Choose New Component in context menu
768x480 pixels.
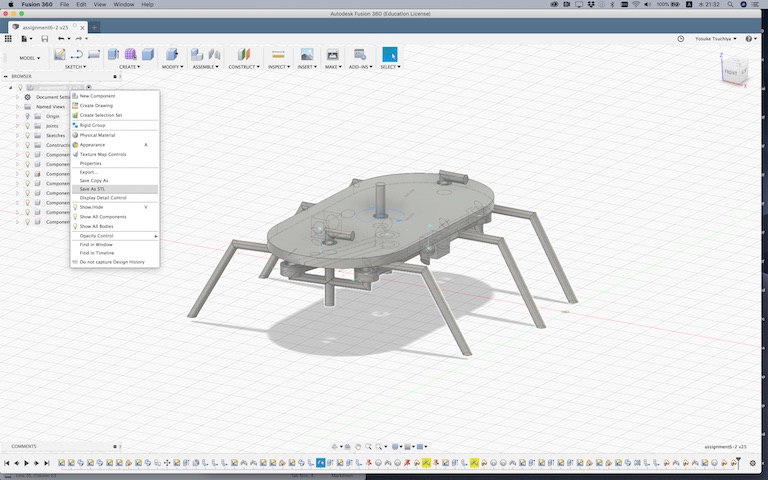coord(115,96)
